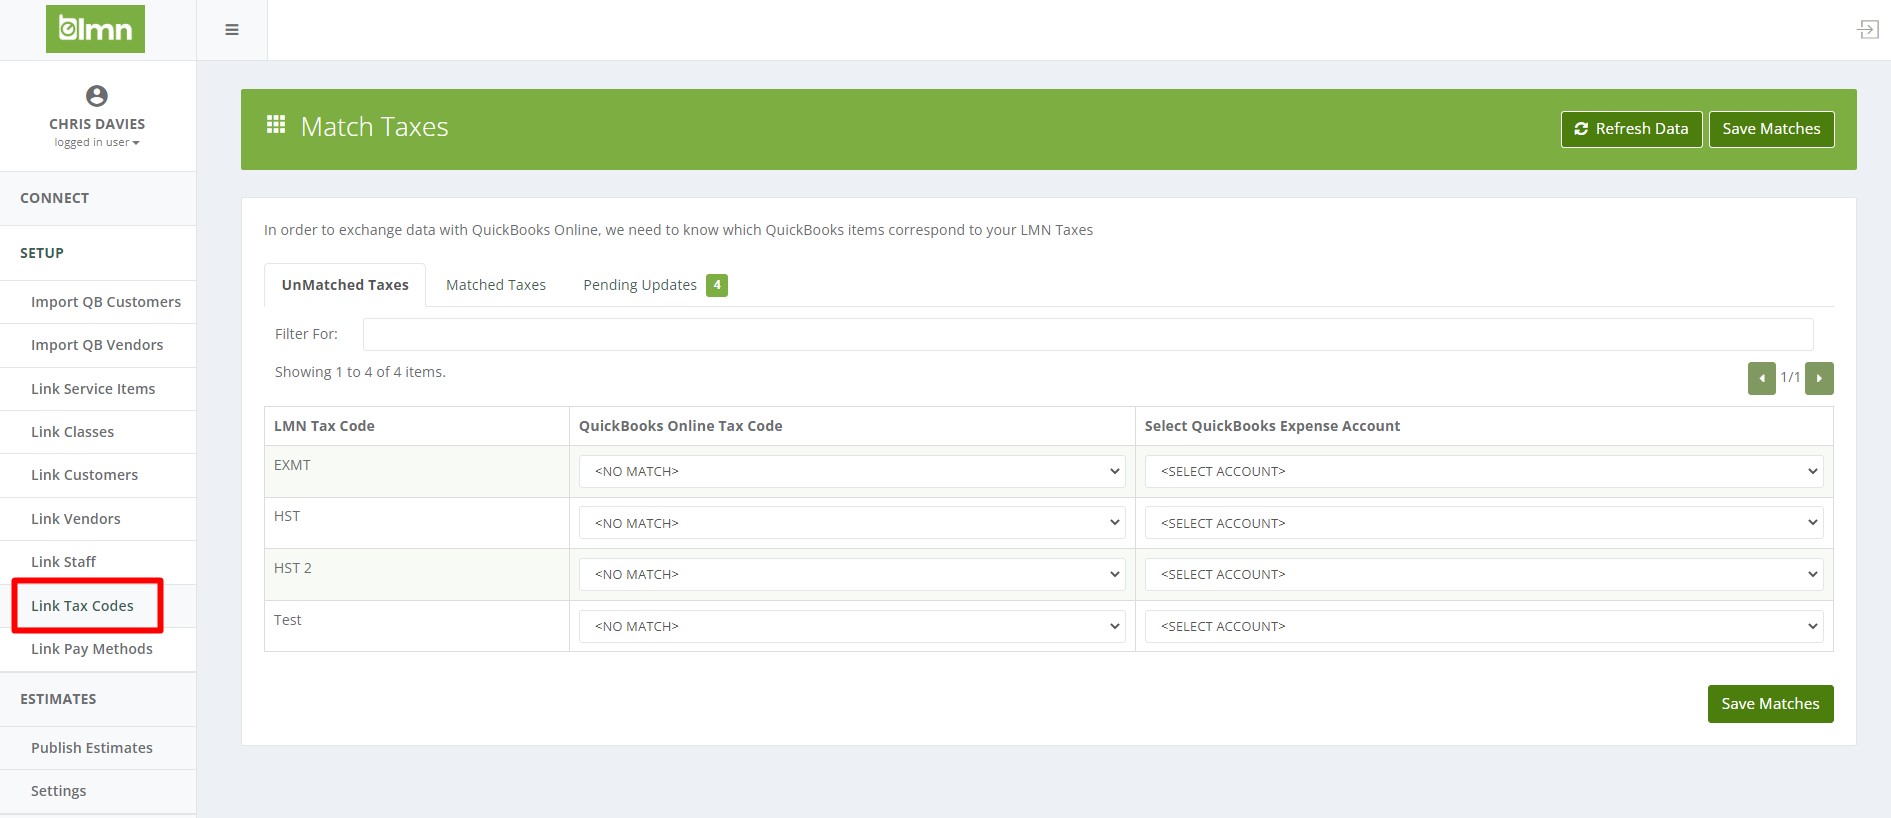The image size is (1891, 818).
Task: Click the CHRIS DAVIES user name
Action: click(97, 124)
